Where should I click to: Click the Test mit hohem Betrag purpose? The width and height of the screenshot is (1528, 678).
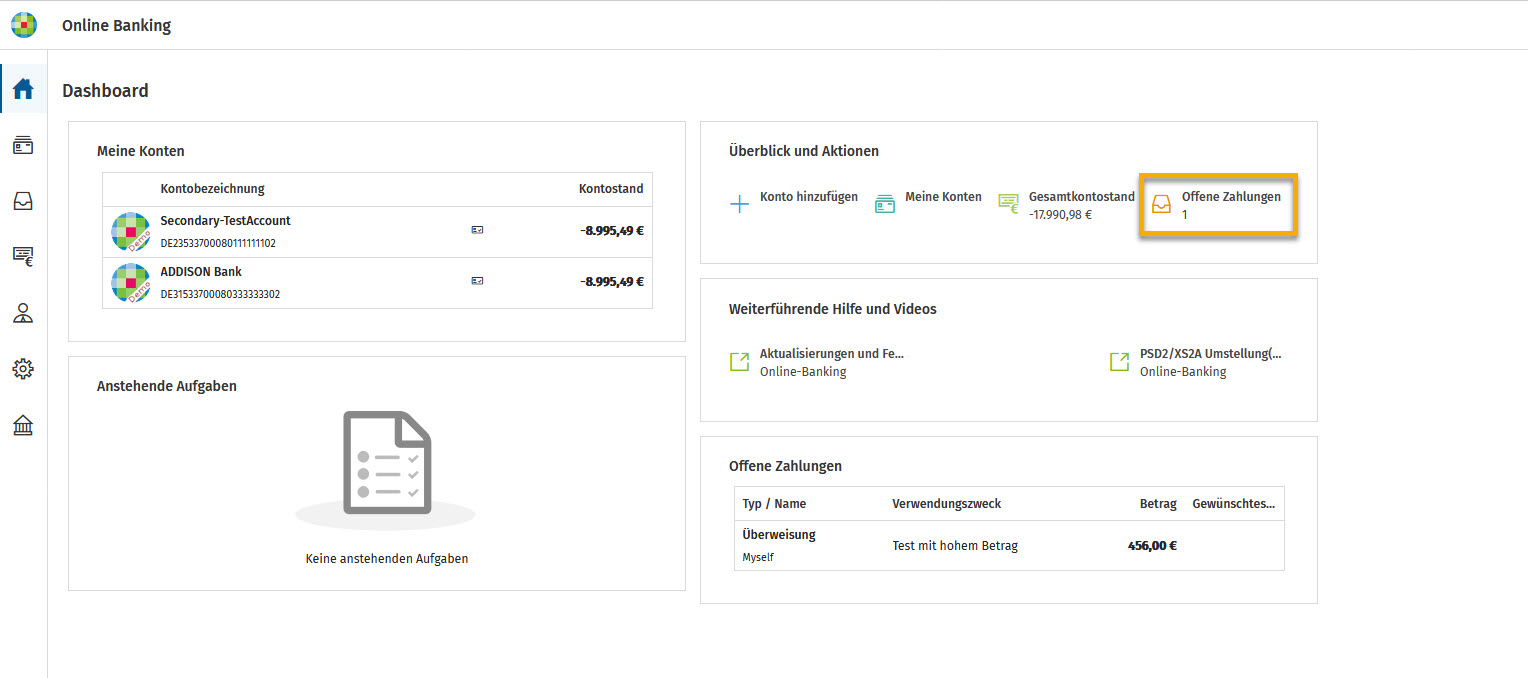click(x=955, y=545)
